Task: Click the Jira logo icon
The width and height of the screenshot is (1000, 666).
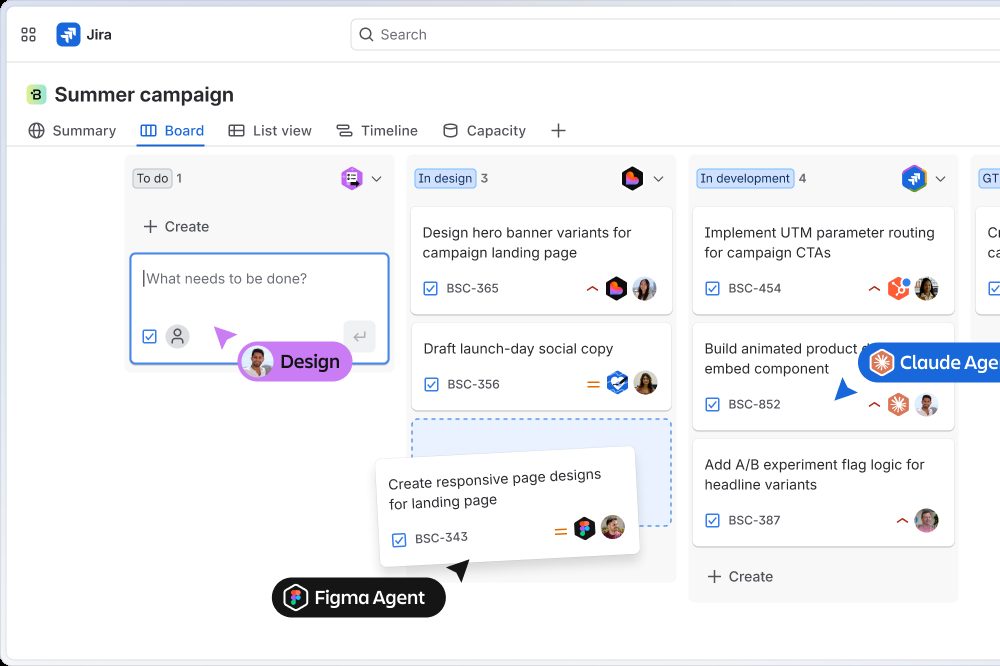Action: [68, 34]
